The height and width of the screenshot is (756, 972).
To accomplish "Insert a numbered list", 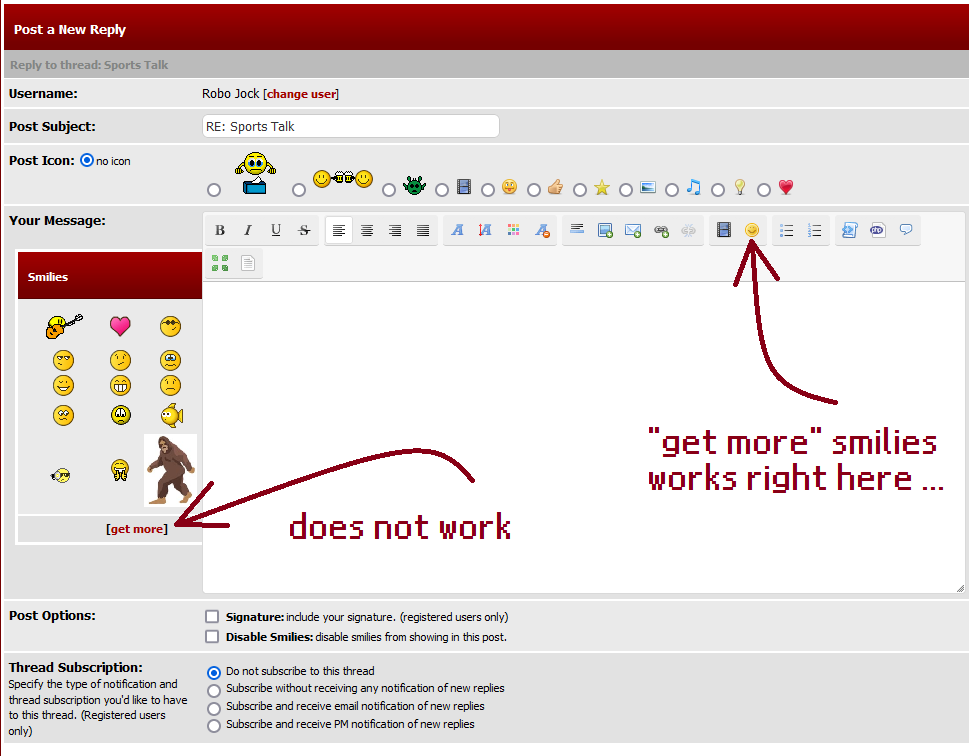I will pos(815,231).
